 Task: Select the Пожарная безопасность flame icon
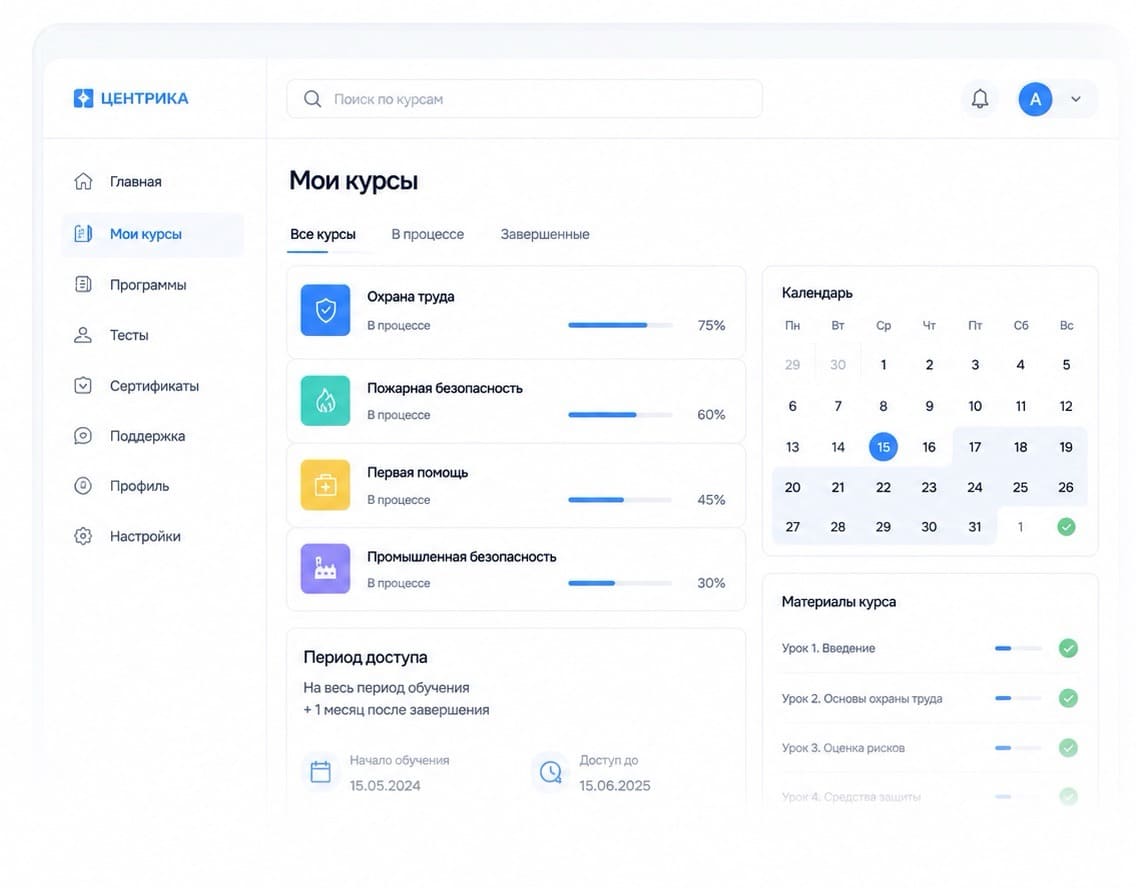coord(325,401)
